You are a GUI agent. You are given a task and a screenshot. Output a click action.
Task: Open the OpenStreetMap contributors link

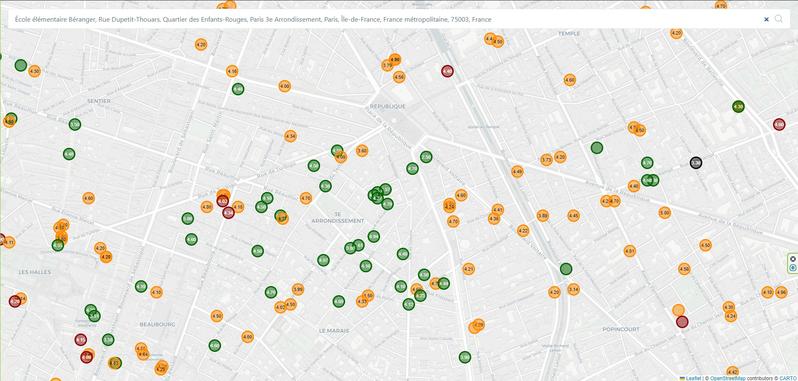(x=727, y=378)
